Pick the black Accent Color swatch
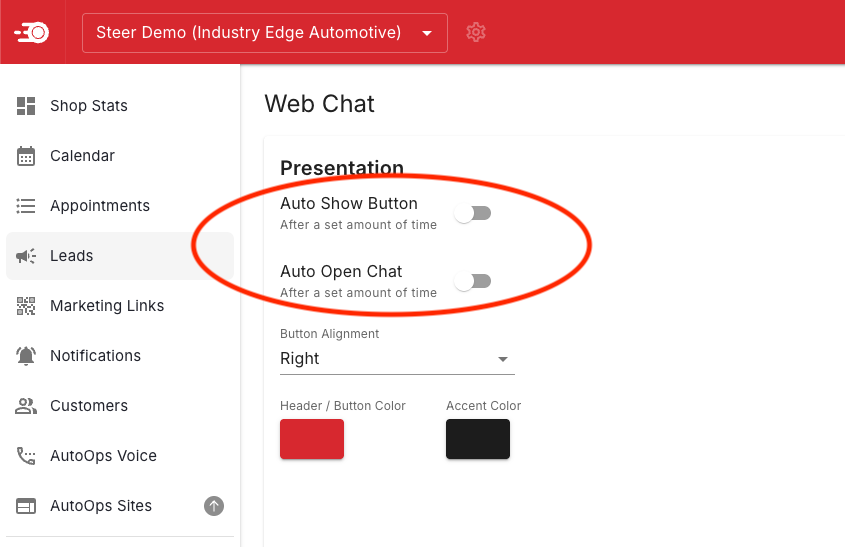Viewport: 845px width, 547px height. 478,439
